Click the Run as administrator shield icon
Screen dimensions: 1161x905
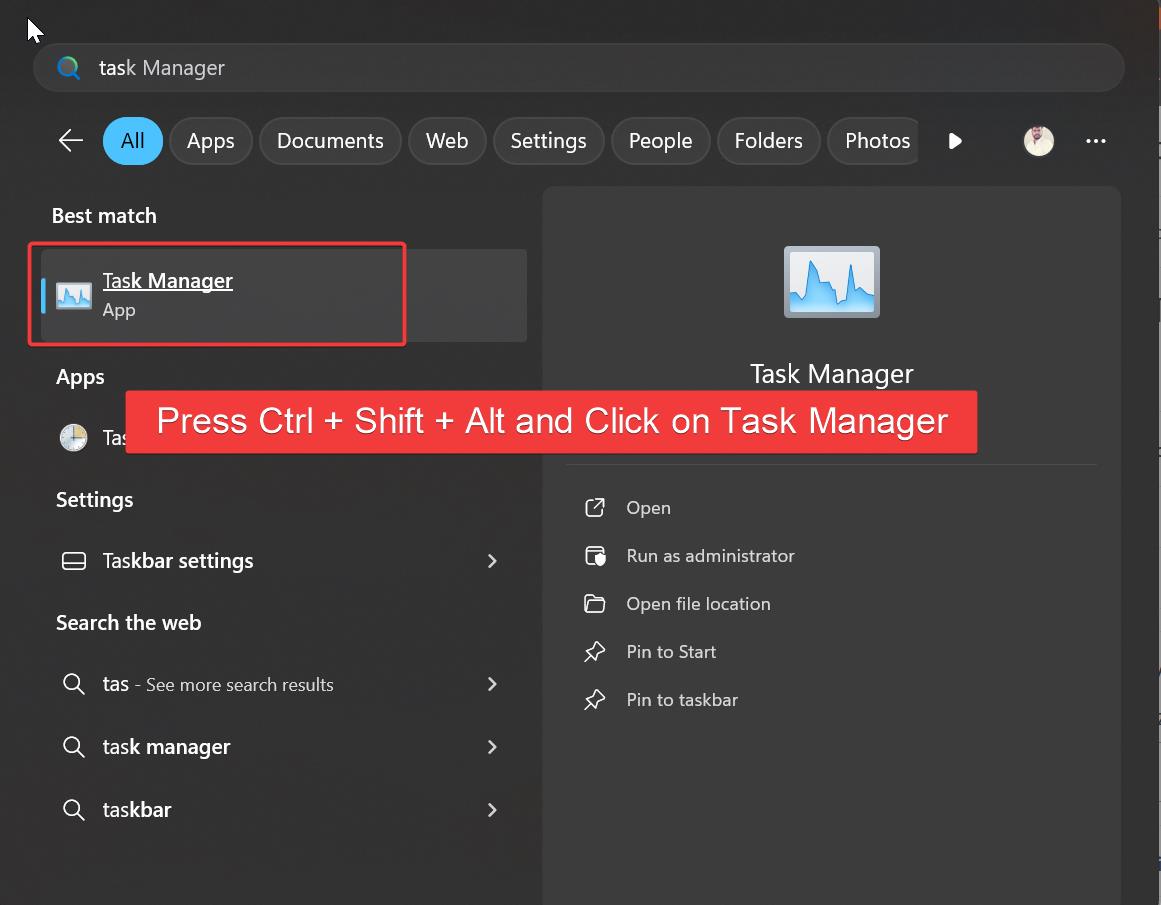[595, 555]
